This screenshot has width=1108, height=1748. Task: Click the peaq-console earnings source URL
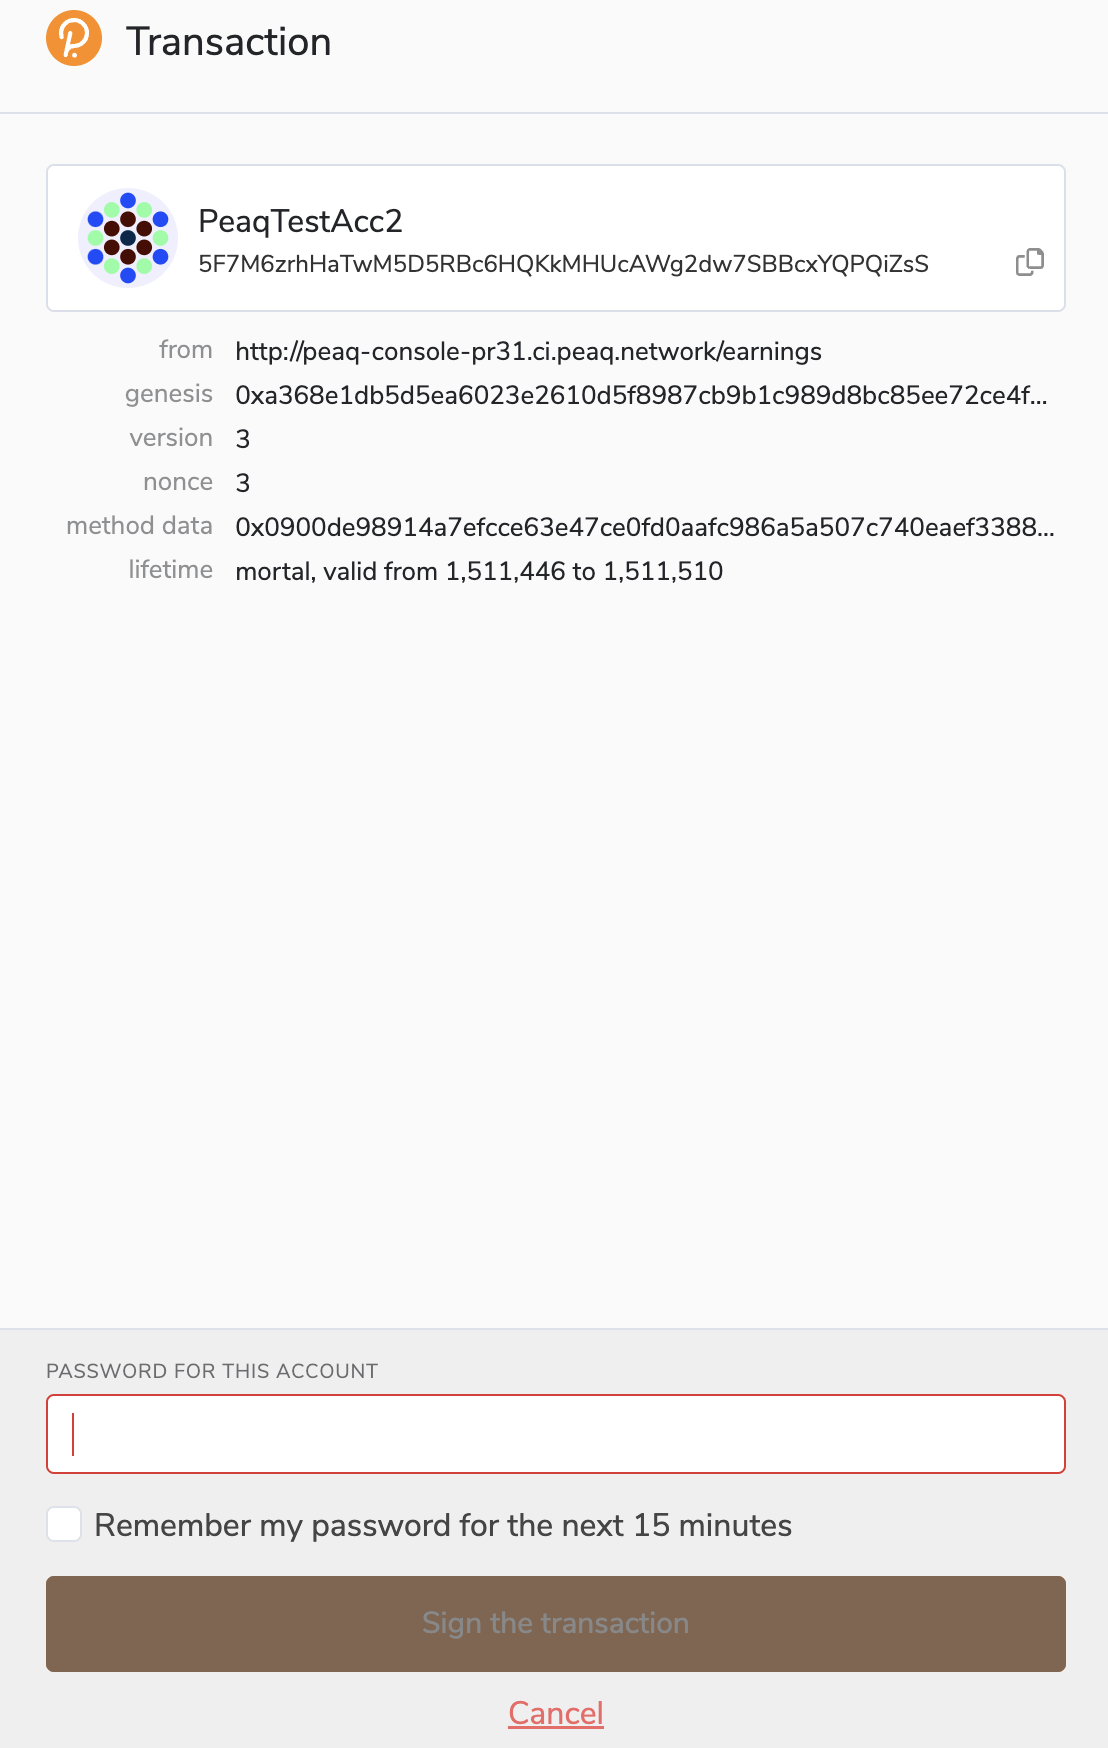pos(528,352)
